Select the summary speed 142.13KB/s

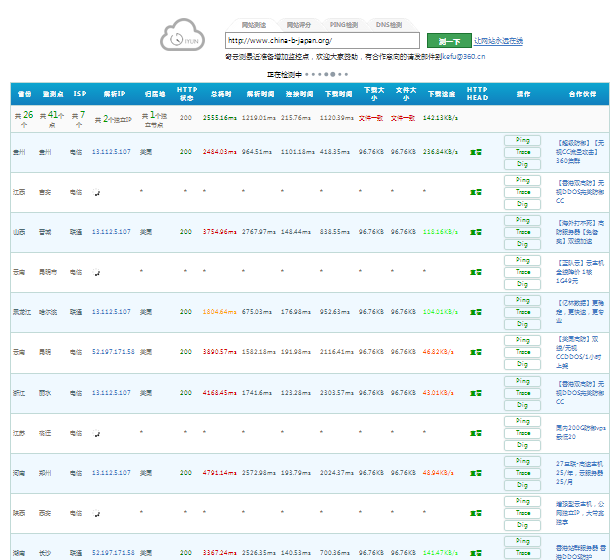pyautogui.click(x=440, y=118)
